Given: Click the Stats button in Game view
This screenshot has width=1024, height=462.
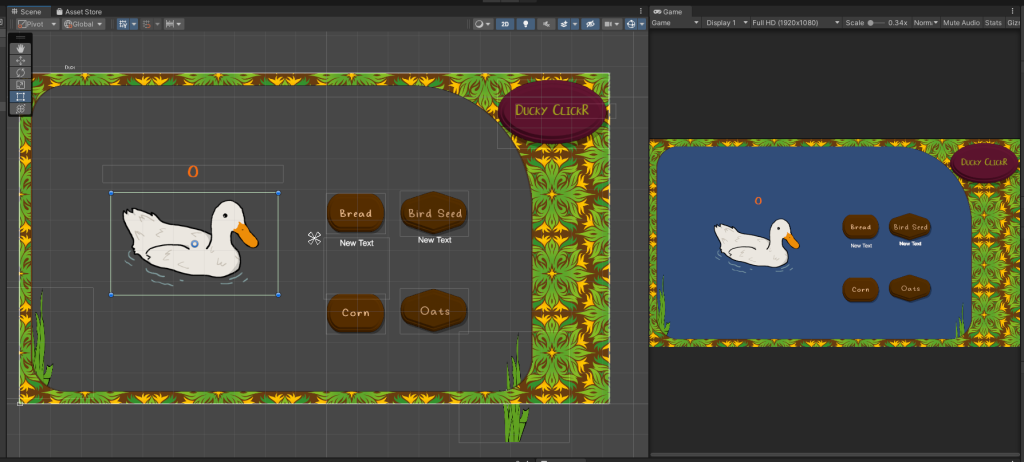Looking at the screenshot, I should [993, 23].
